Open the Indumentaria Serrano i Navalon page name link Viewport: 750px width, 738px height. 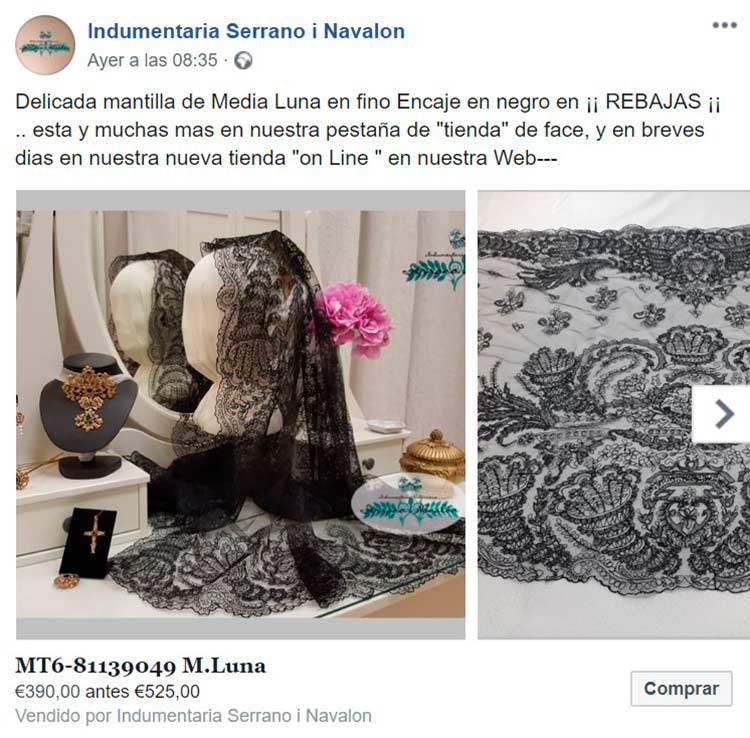tap(246, 32)
